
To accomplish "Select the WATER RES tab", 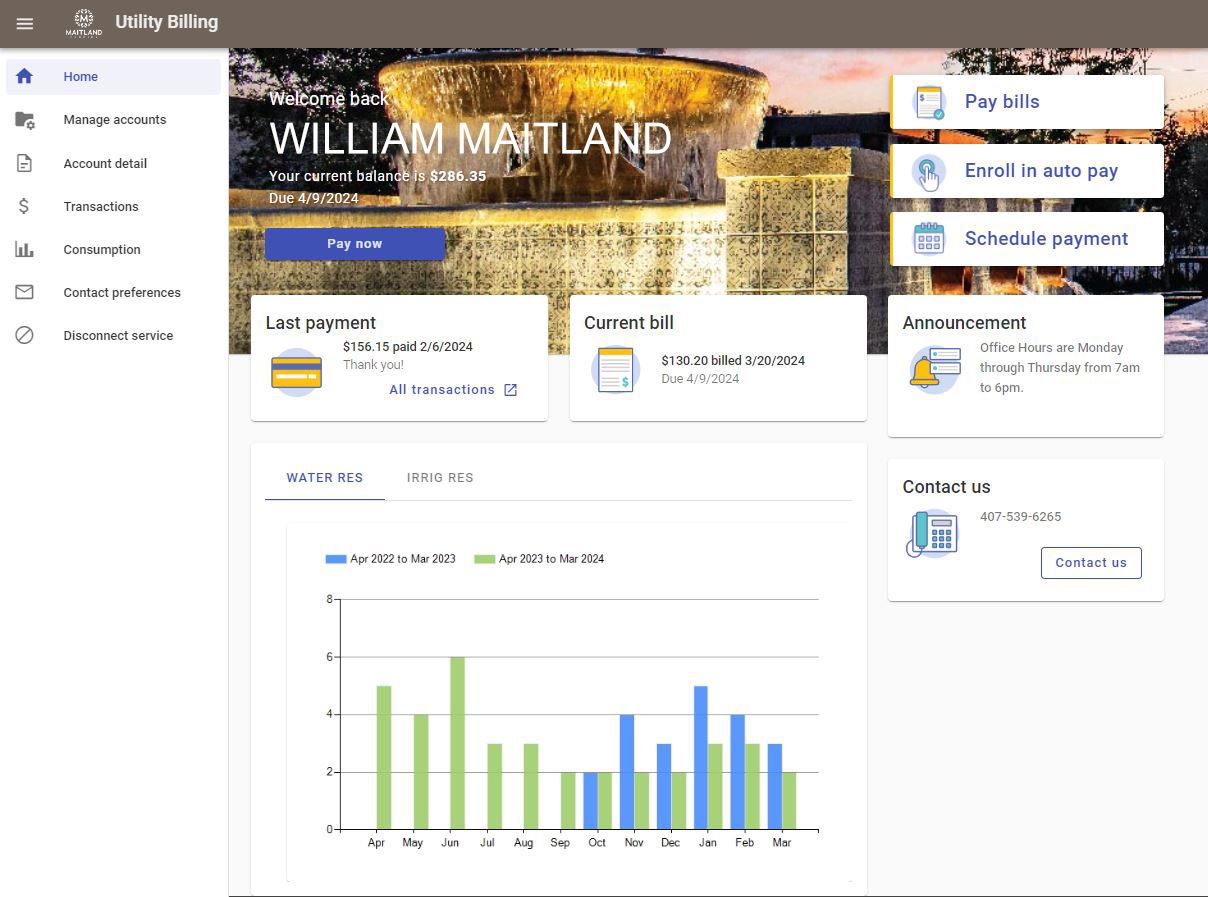I will 324,478.
